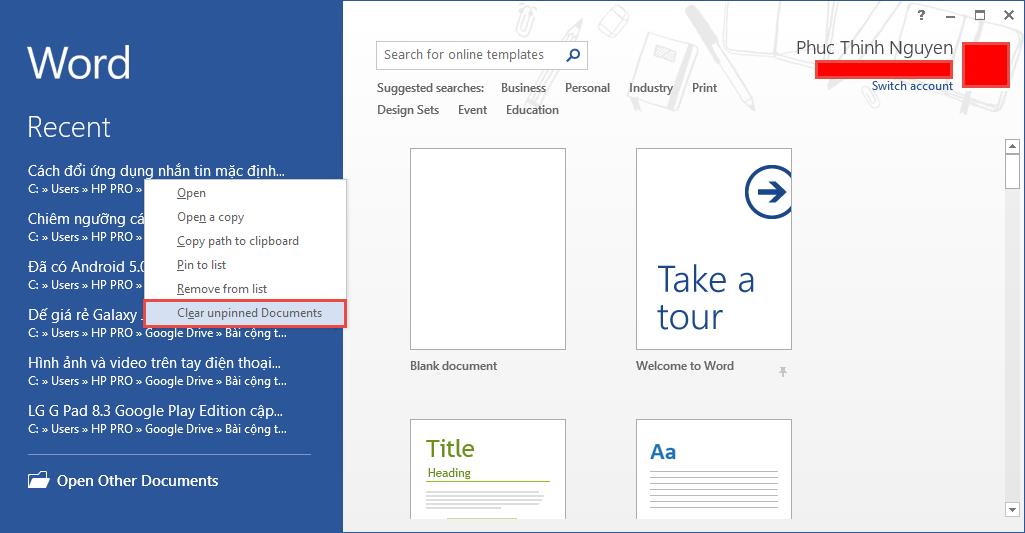This screenshot has height=533, width=1025.
Task: Click the pin icon beside Welcome to Word
Action: click(x=783, y=371)
